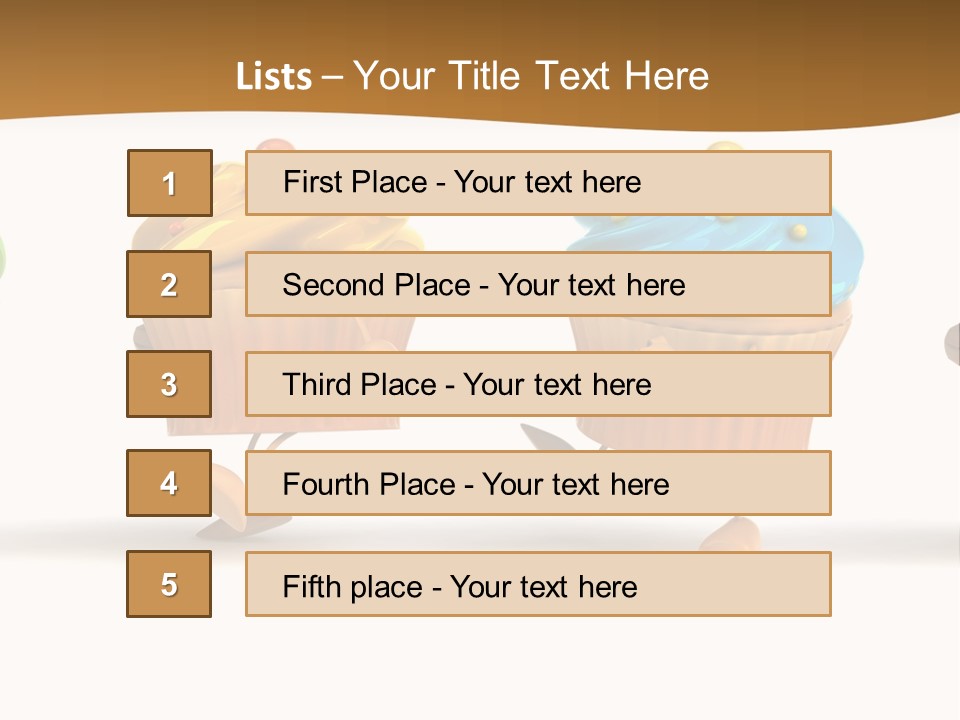This screenshot has height=720, width=960.
Task: Click the Fifth place text box
Action: [x=538, y=584]
